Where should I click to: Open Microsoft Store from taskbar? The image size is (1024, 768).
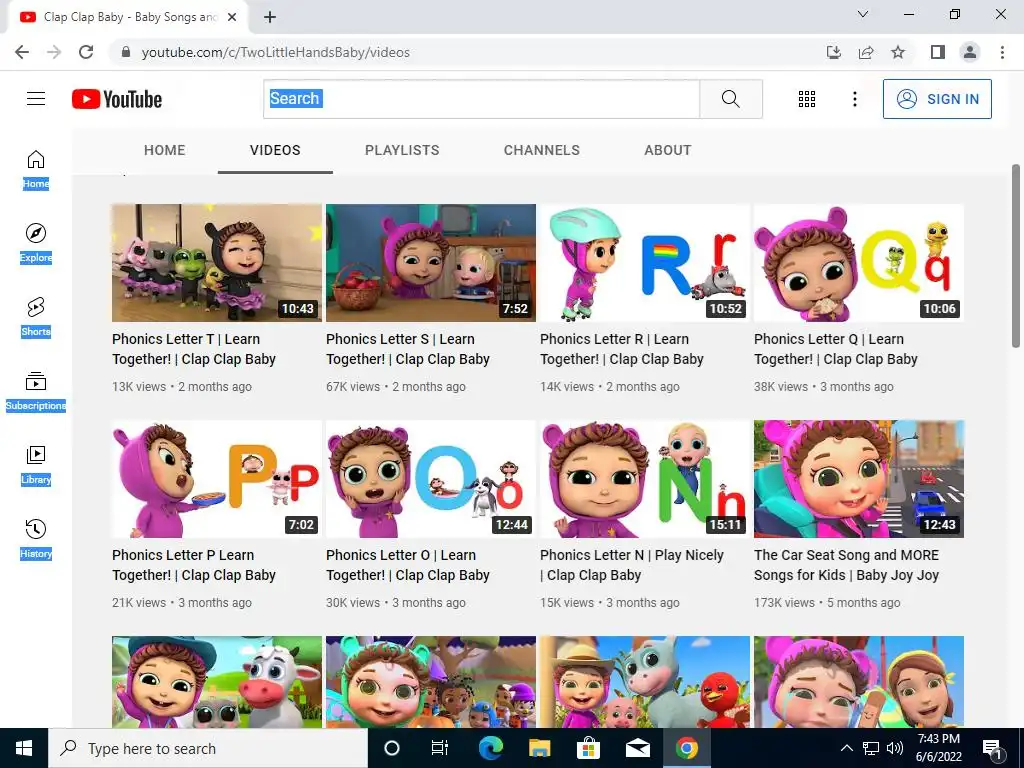[x=588, y=748]
